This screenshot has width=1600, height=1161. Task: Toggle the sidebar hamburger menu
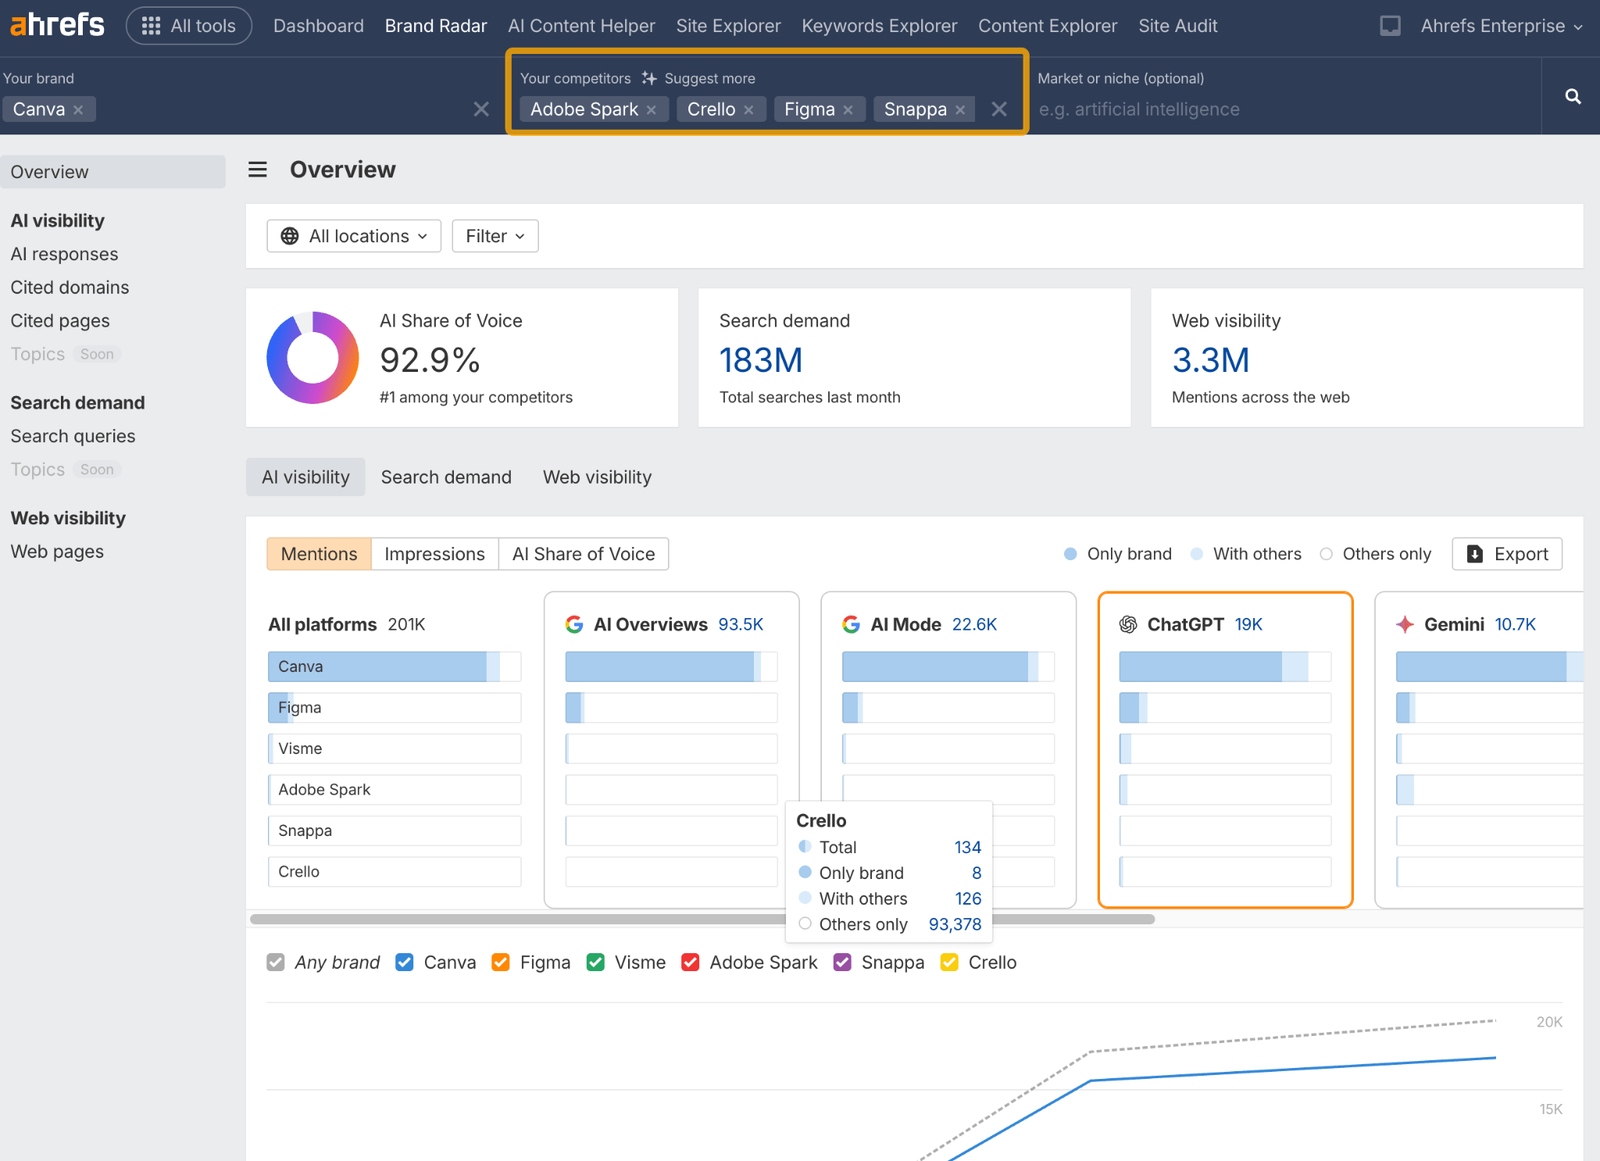click(258, 170)
